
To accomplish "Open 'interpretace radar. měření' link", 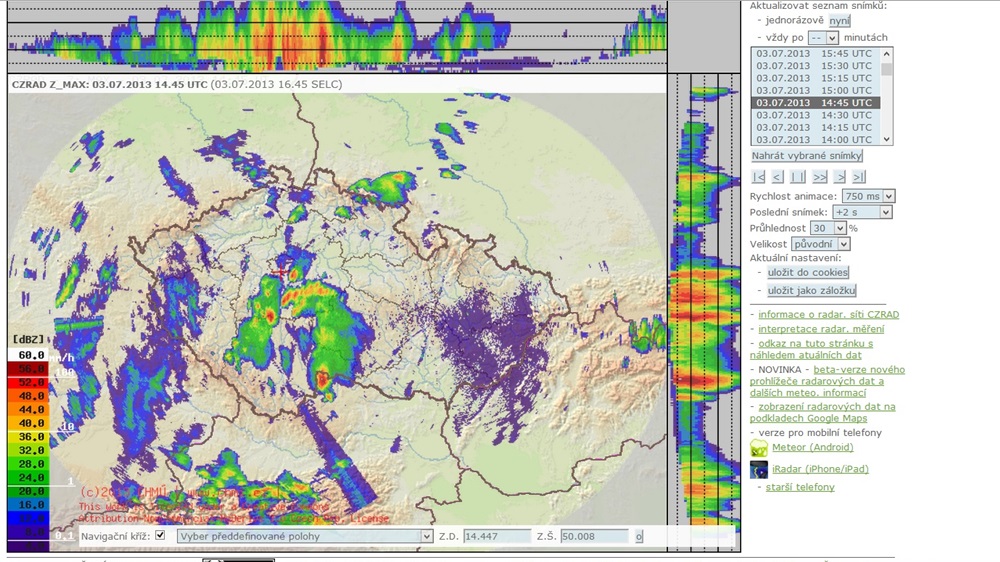I will 821,329.
